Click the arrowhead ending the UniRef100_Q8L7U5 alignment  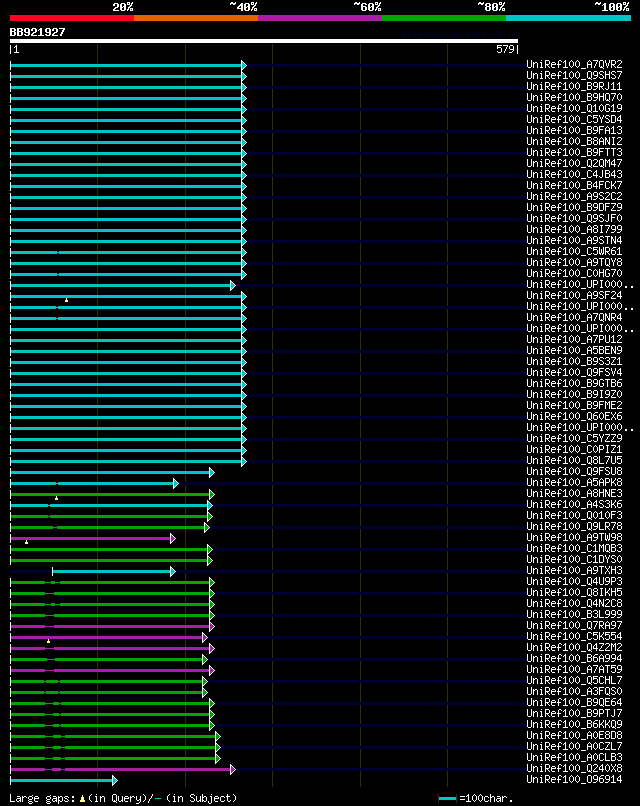coord(244,462)
